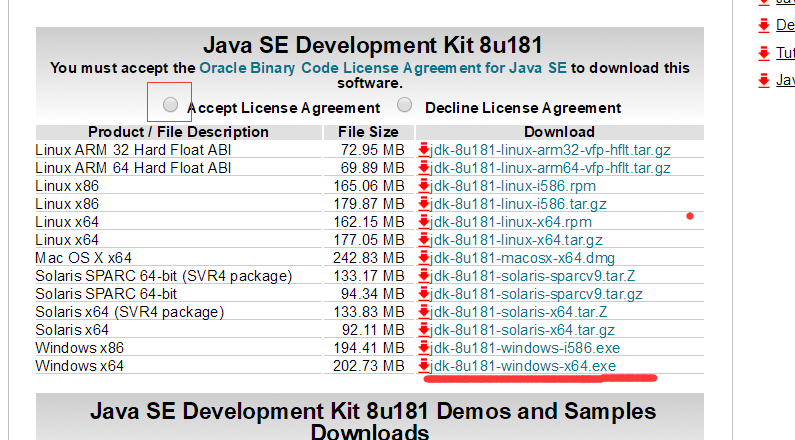Viewport: 795px width, 440px height.
Task: Select Decline License Agreement radio button
Action: point(404,105)
